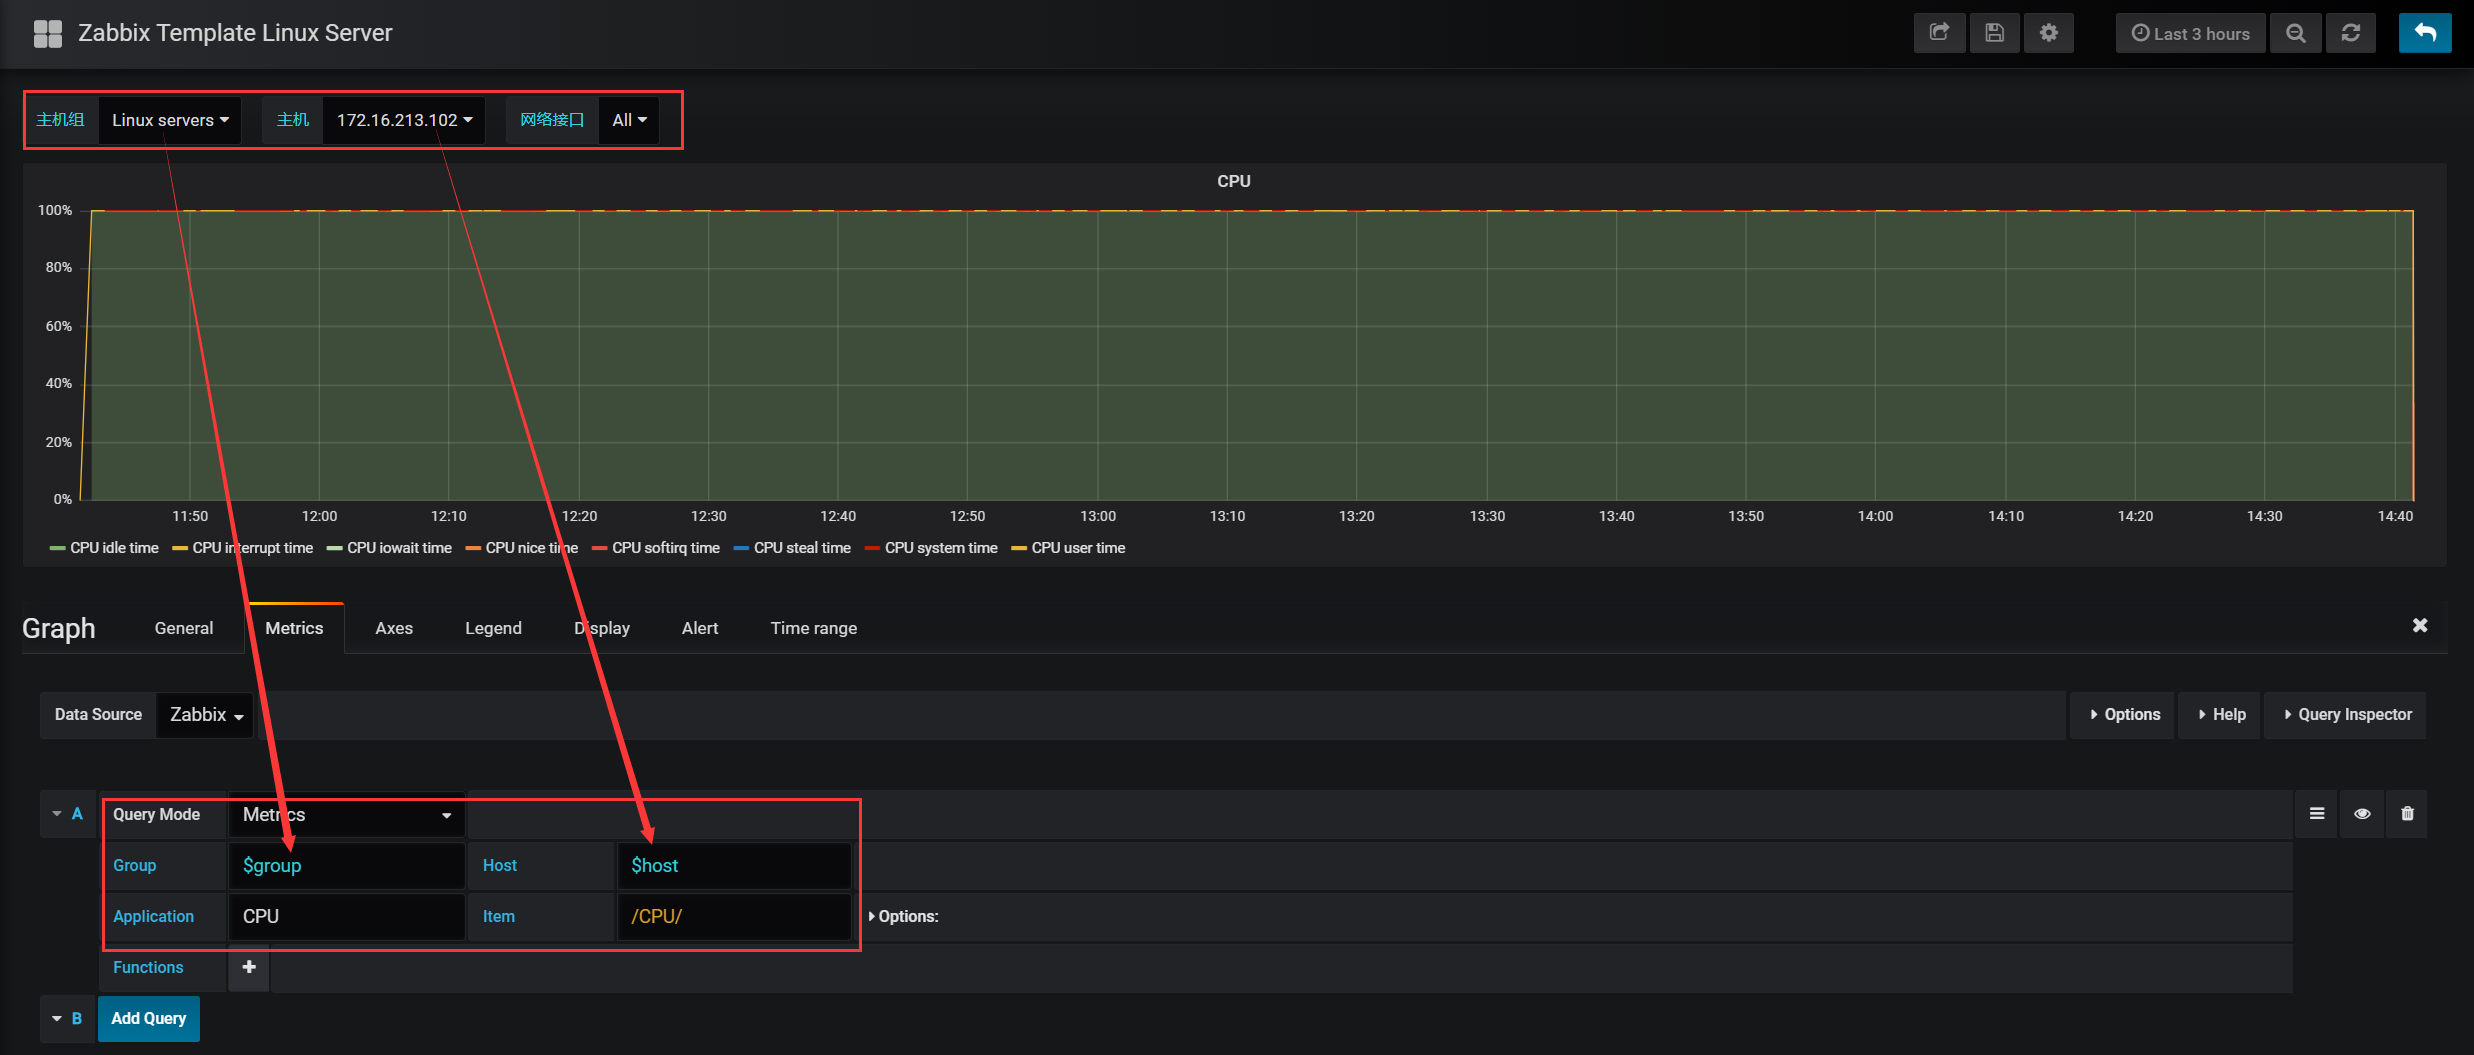Screen dimensions: 2474x1055
Task: Open the Alert tab
Action: [x=700, y=628]
